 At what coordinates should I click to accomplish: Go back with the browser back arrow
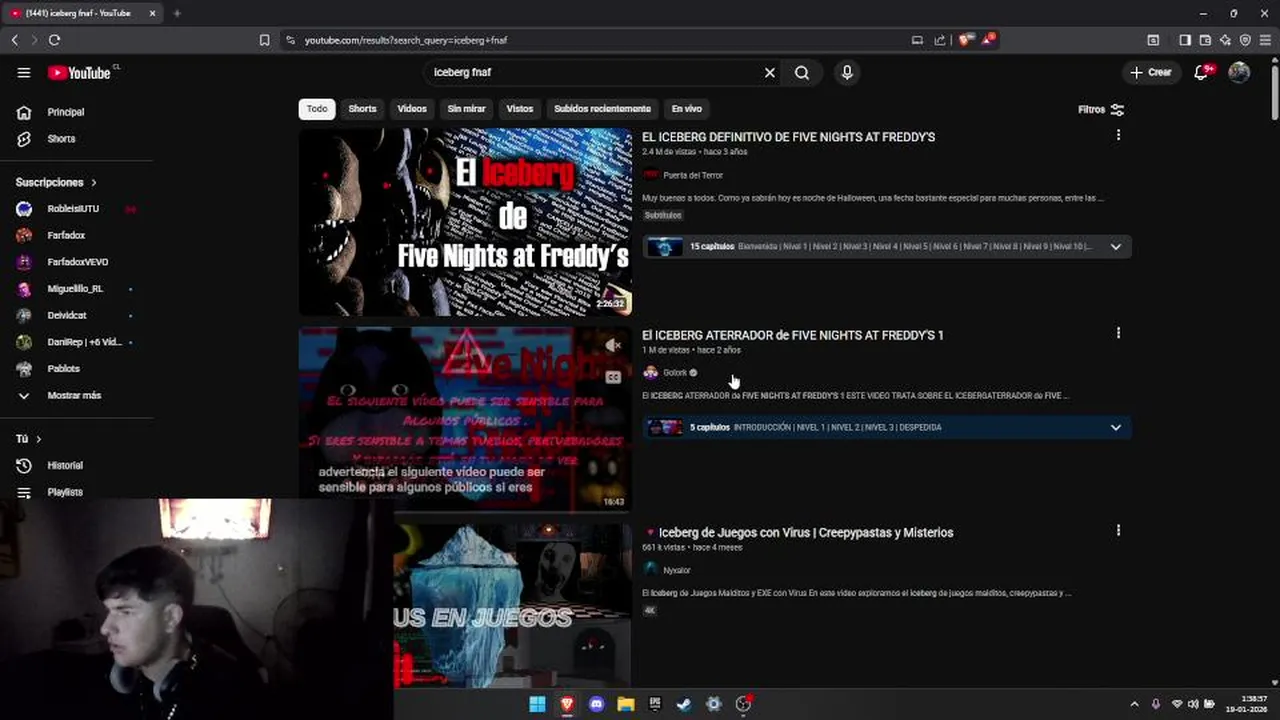pos(14,40)
